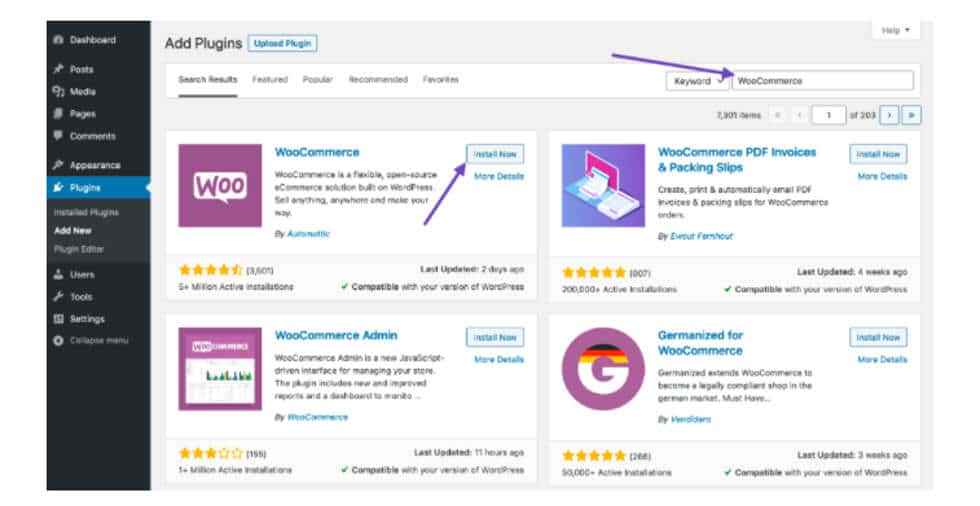Open the Vendidero author link
This screenshot has width=980, height=506.
pos(691,420)
